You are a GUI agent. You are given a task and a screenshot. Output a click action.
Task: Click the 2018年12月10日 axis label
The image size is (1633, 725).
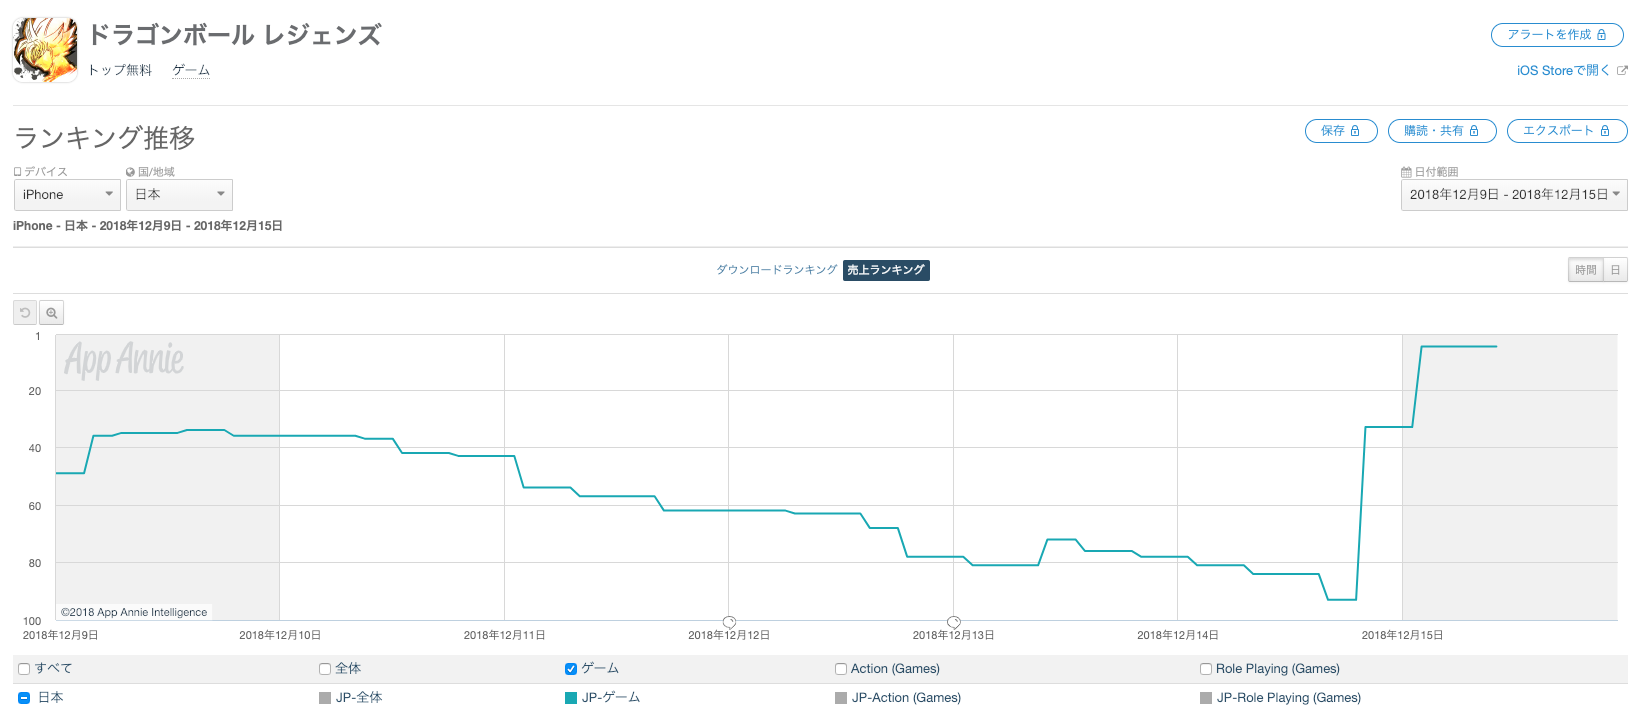click(x=280, y=636)
